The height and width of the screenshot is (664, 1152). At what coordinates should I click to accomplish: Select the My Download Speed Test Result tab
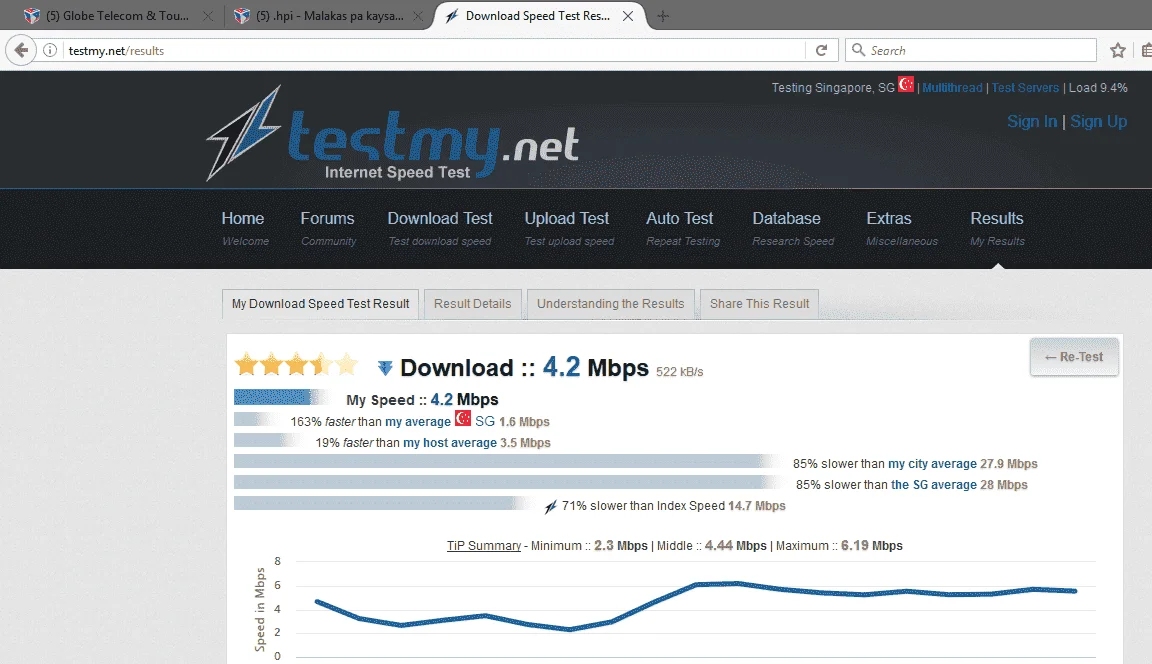pyautogui.click(x=320, y=303)
